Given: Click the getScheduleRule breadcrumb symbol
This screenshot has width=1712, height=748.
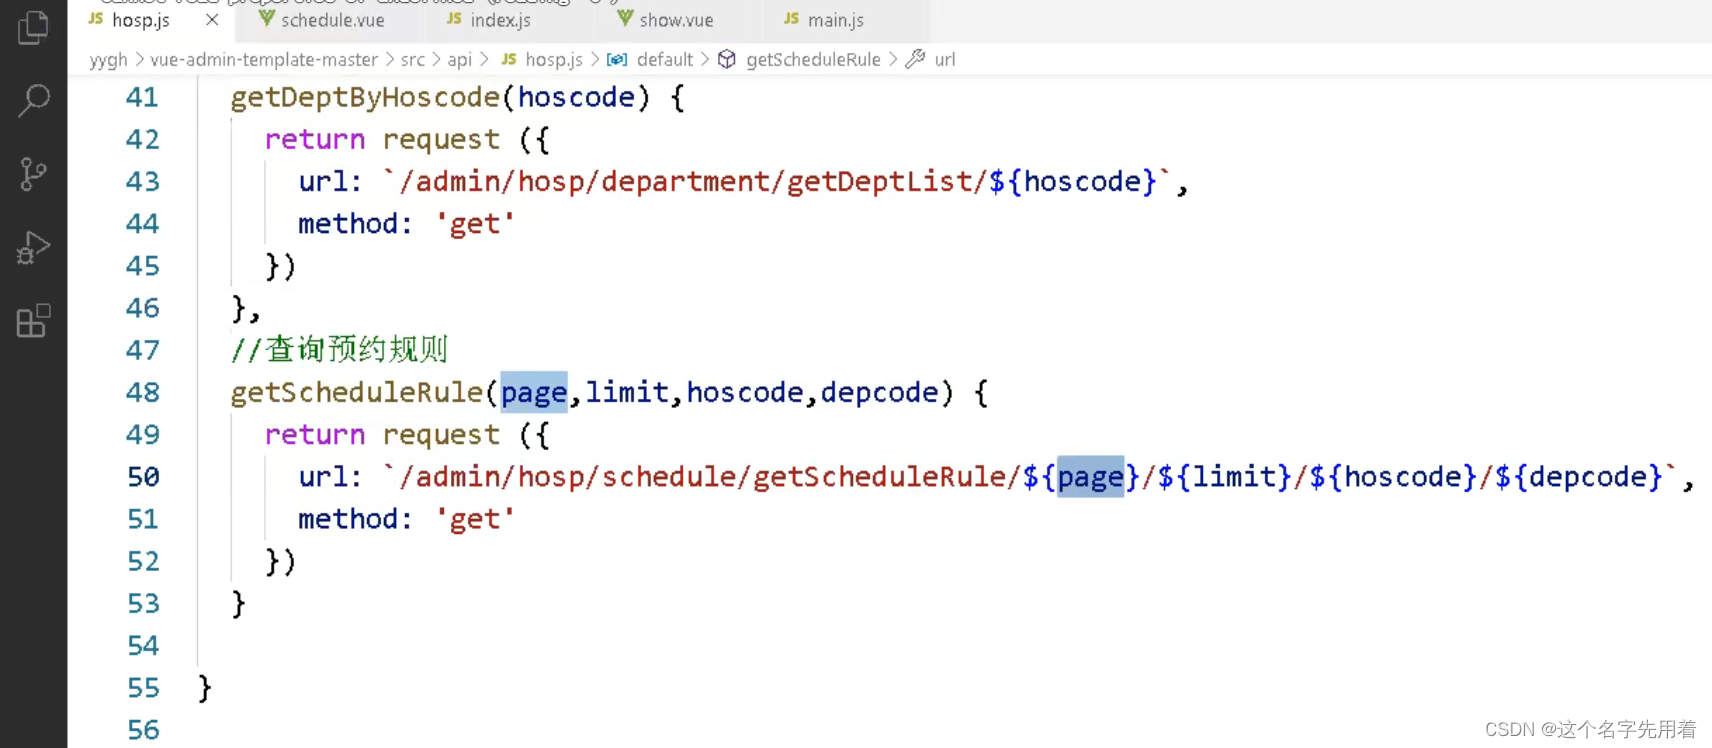Looking at the screenshot, I should 813,60.
